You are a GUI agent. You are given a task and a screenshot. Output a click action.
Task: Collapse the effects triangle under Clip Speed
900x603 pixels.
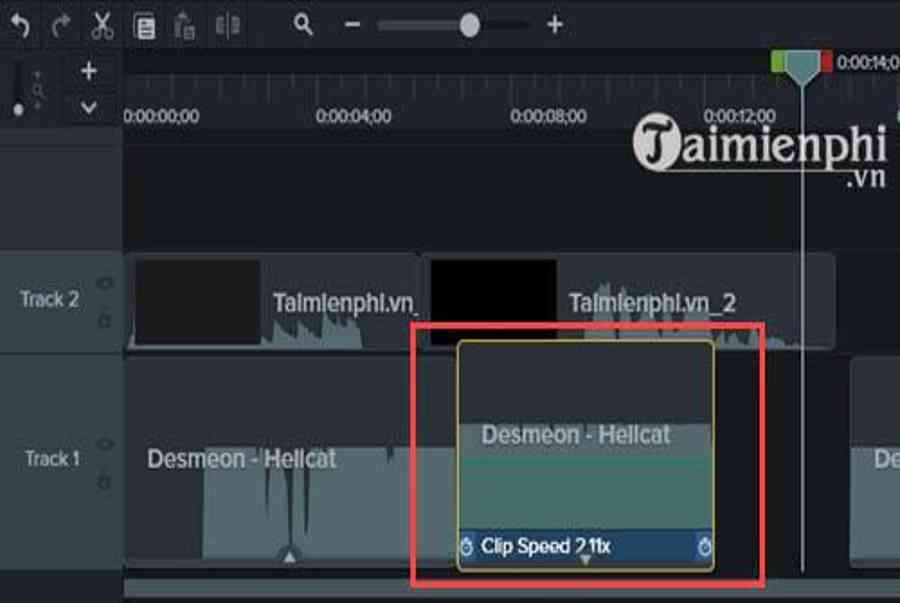[585, 559]
